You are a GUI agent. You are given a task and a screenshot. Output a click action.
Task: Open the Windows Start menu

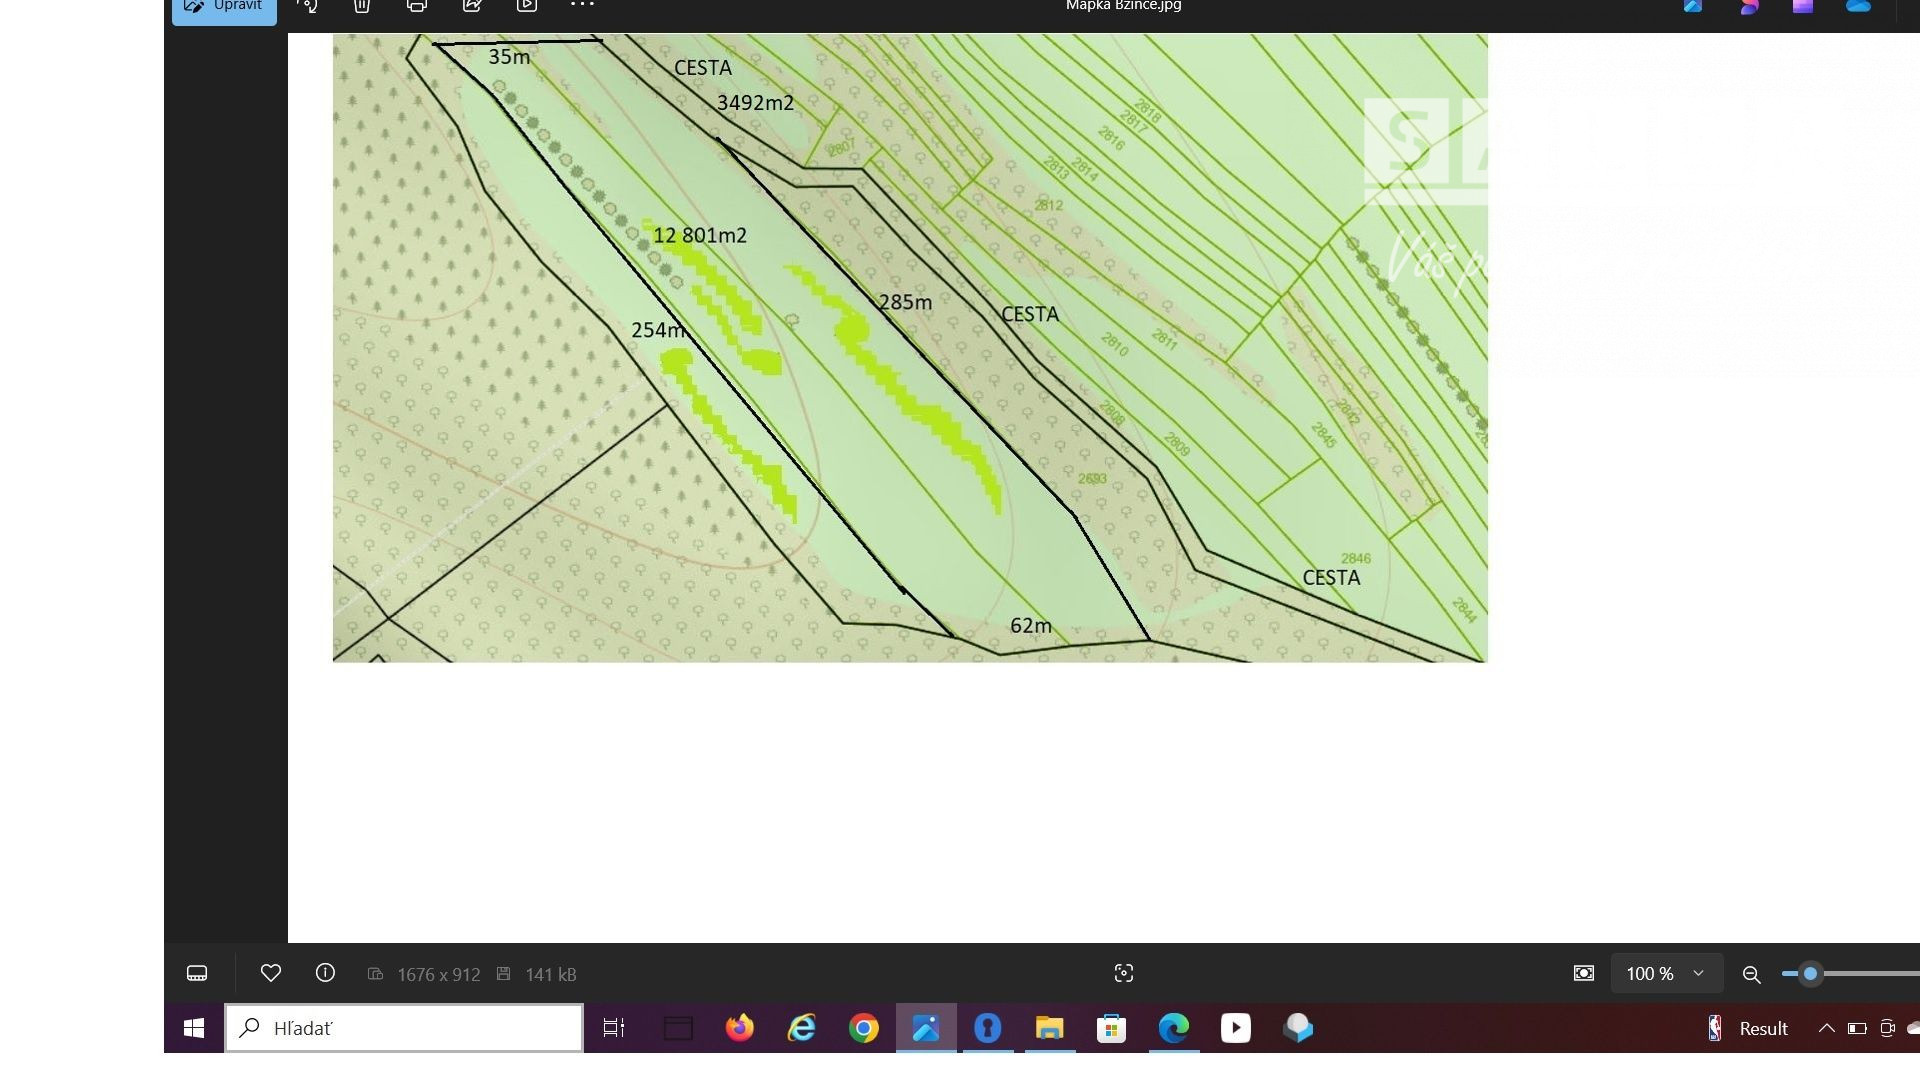coord(194,1028)
